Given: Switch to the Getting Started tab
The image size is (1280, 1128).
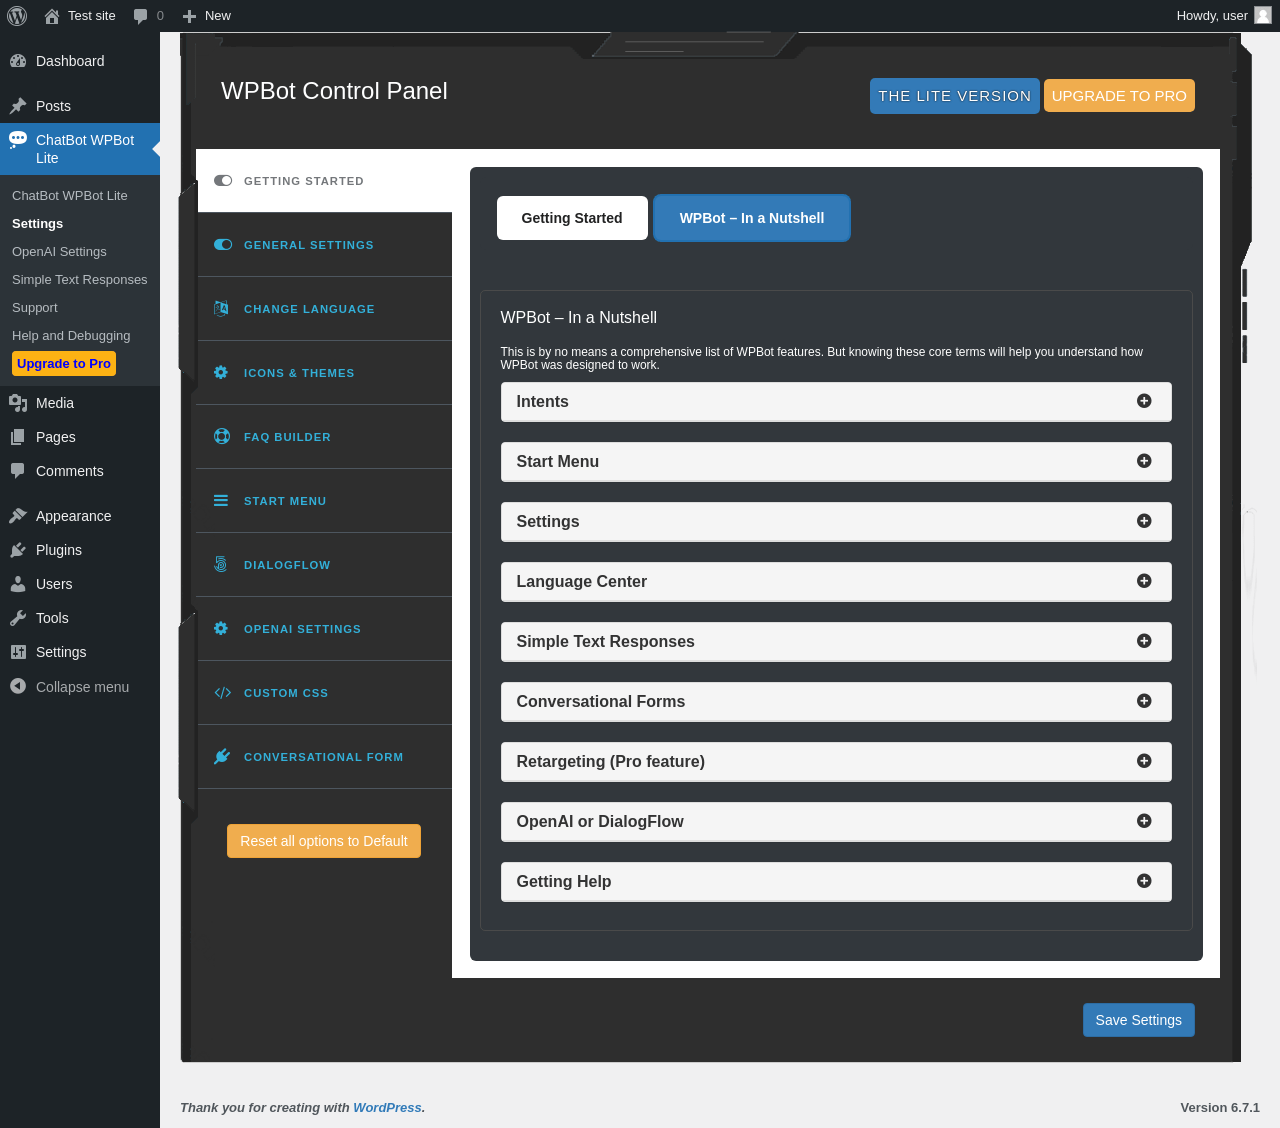Looking at the screenshot, I should click(572, 218).
